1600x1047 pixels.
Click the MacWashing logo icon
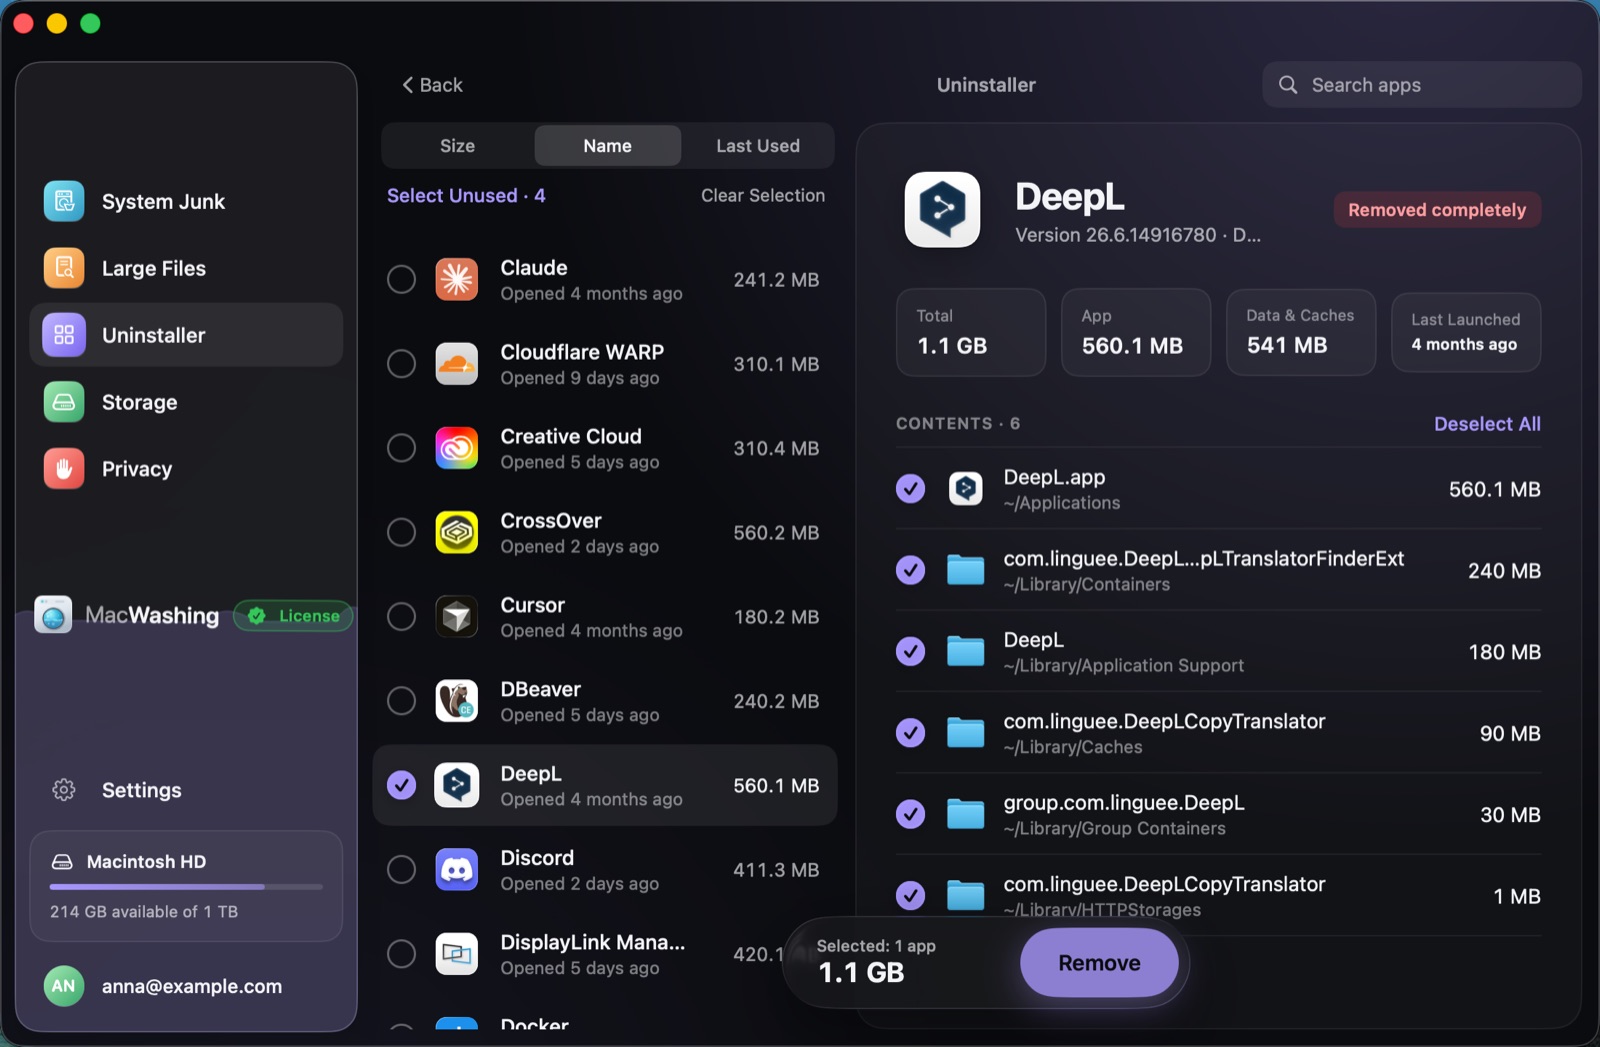[53, 615]
